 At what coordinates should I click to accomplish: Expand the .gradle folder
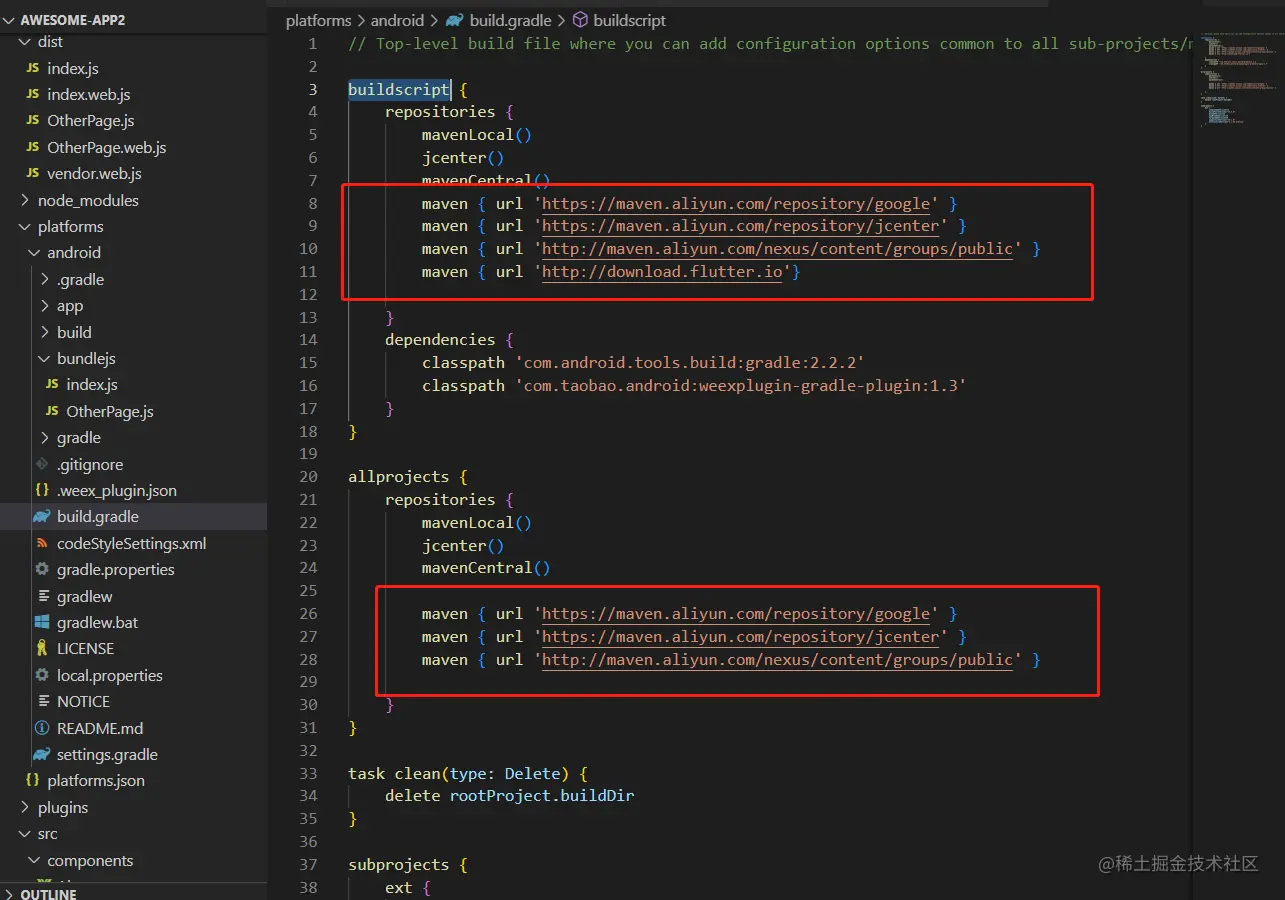(x=45, y=280)
